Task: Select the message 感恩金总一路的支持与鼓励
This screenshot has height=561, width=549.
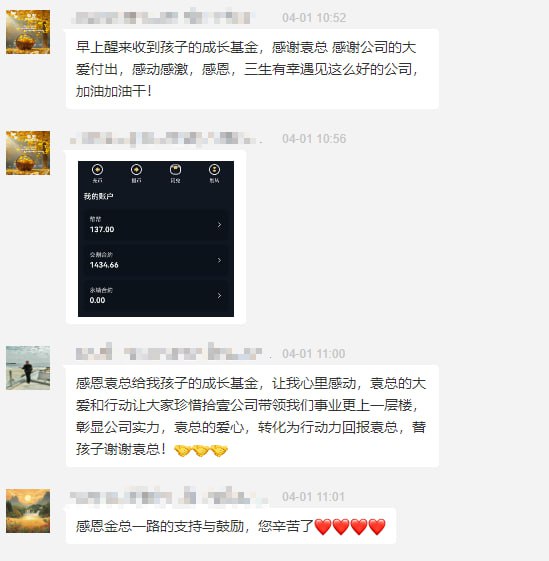Action: pos(231,526)
